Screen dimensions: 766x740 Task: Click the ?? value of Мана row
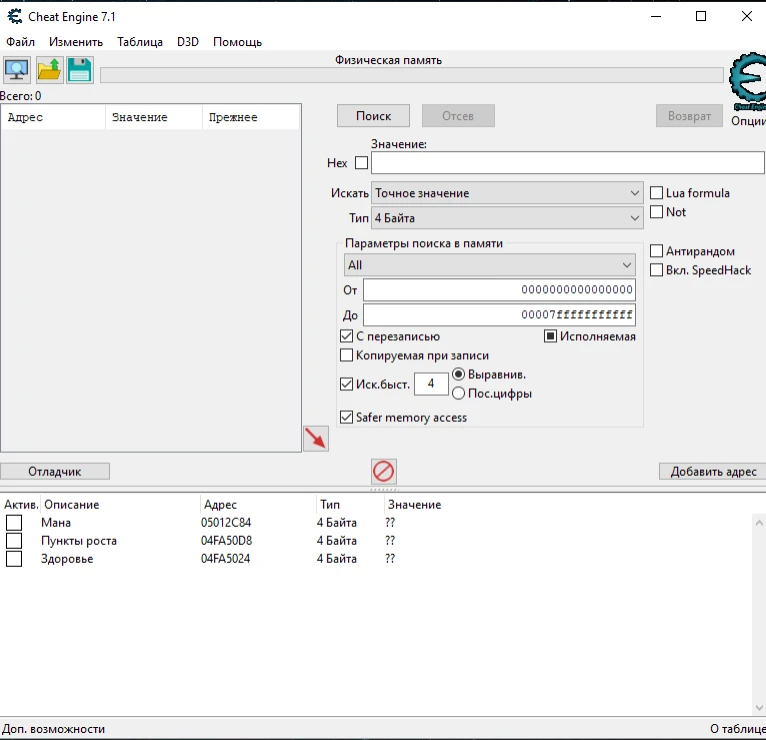pos(390,523)
